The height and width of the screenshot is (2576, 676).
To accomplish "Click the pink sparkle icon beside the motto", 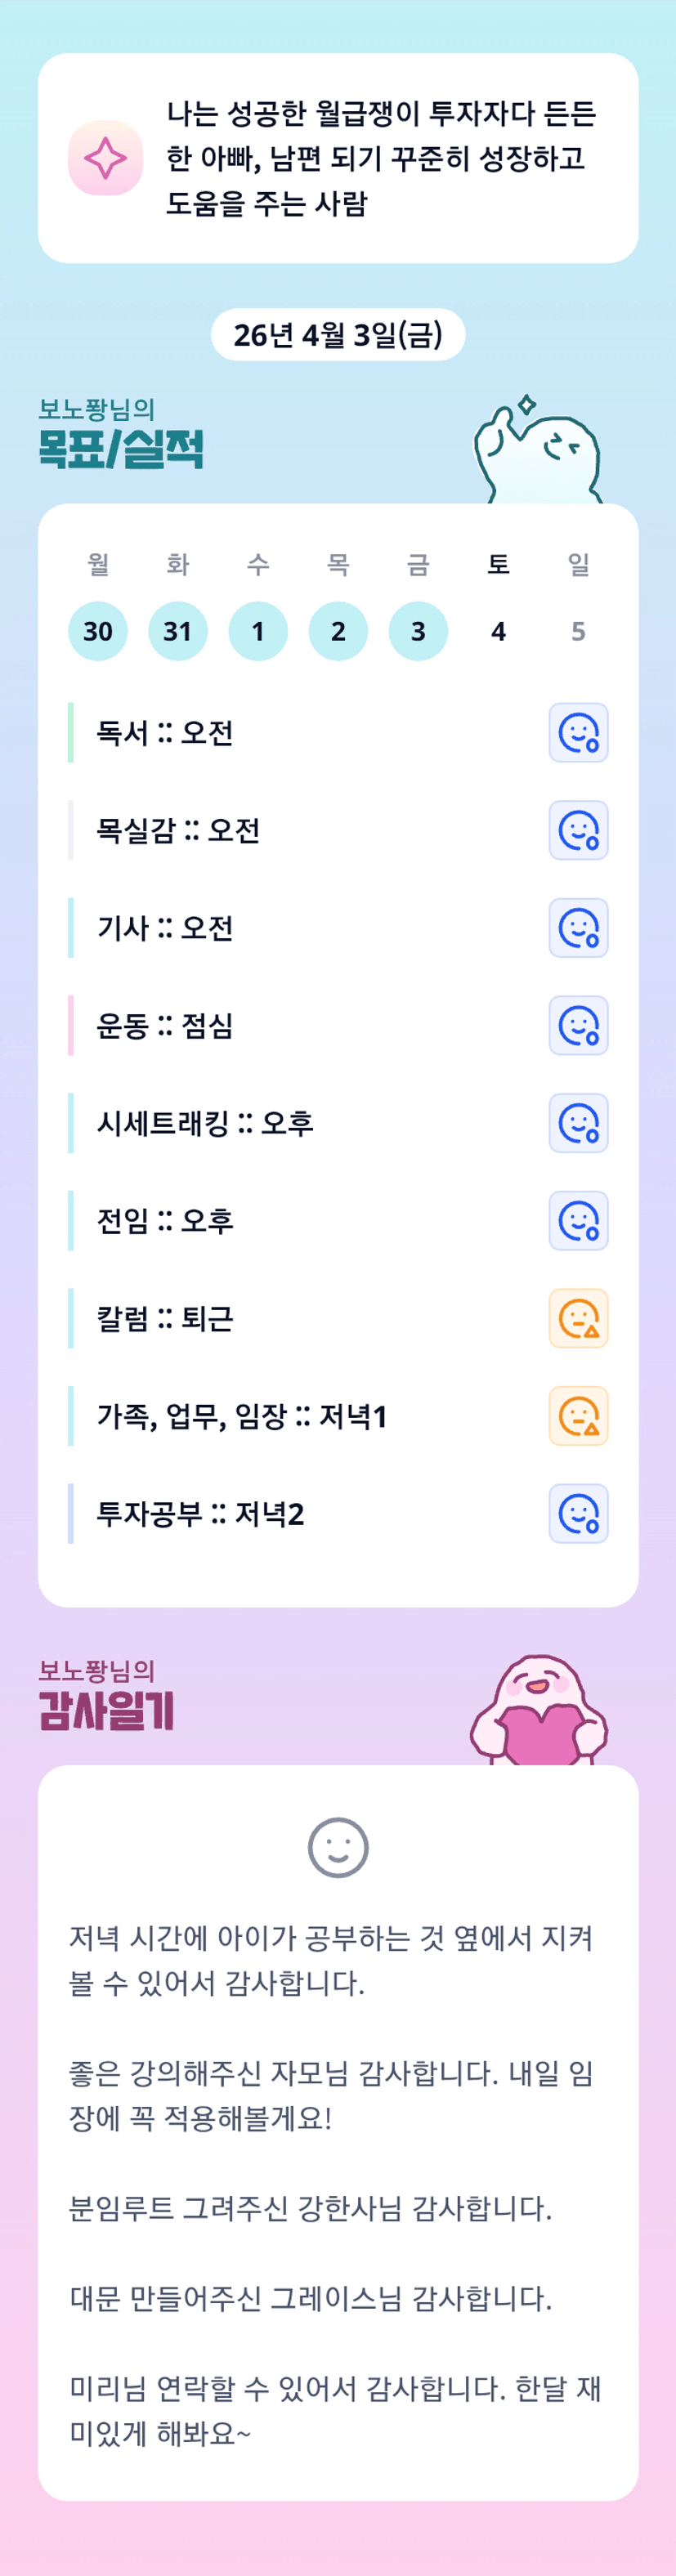I will point(105,158).
